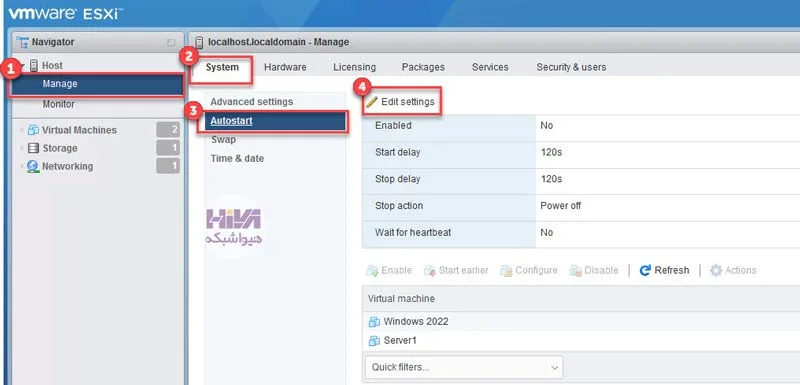Click the Start earlier icon
The height and width of the screenshot is (385, 800).
point(430,271)
